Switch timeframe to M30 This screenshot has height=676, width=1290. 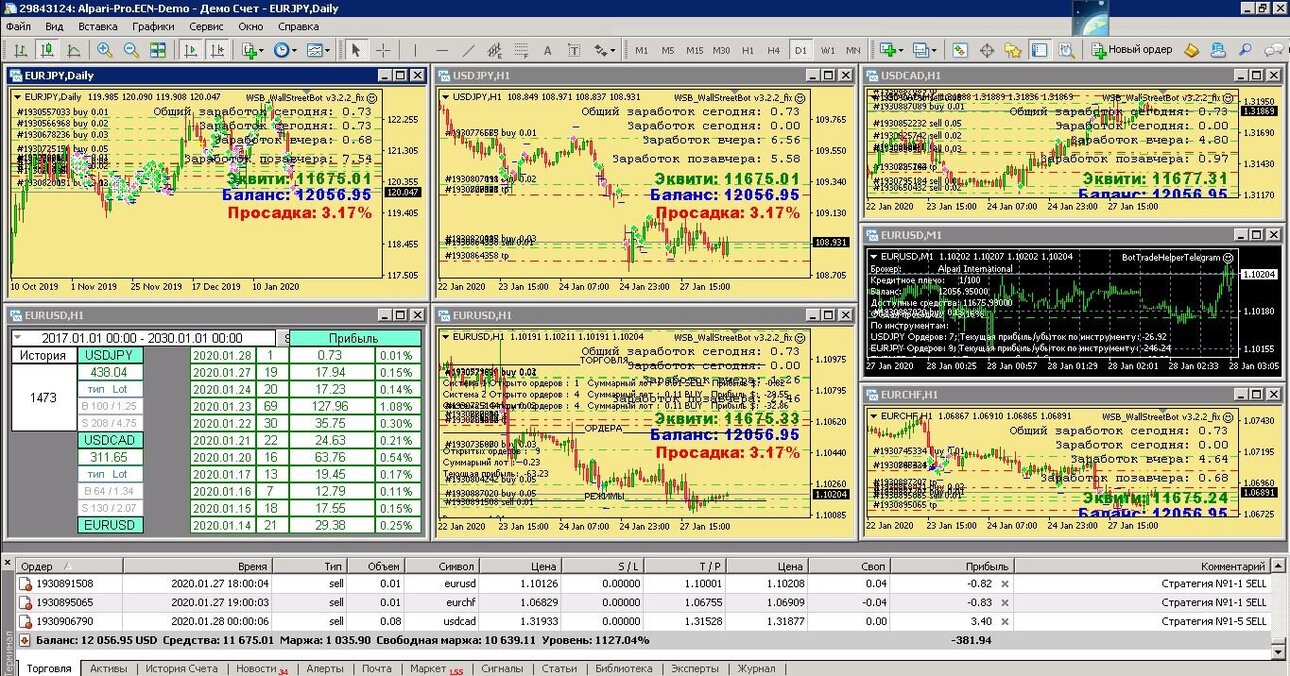pos(721,50)
